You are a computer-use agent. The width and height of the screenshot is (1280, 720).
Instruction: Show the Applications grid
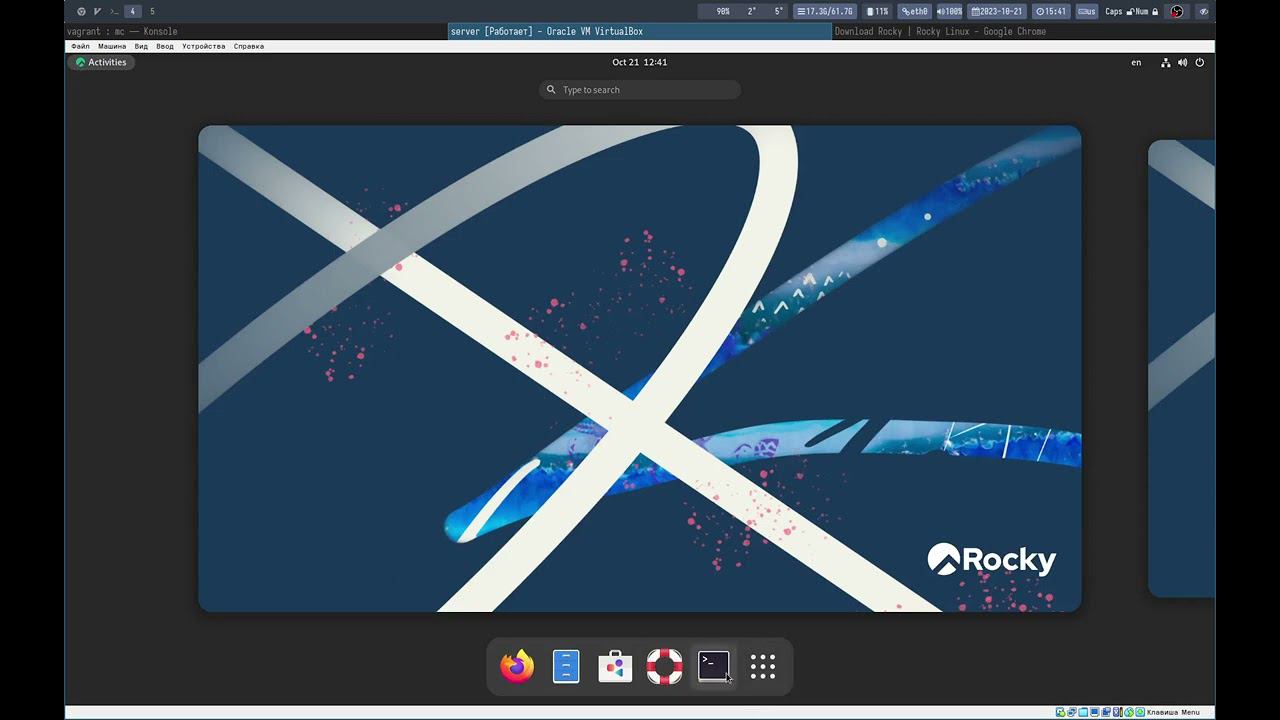point(763,666)
